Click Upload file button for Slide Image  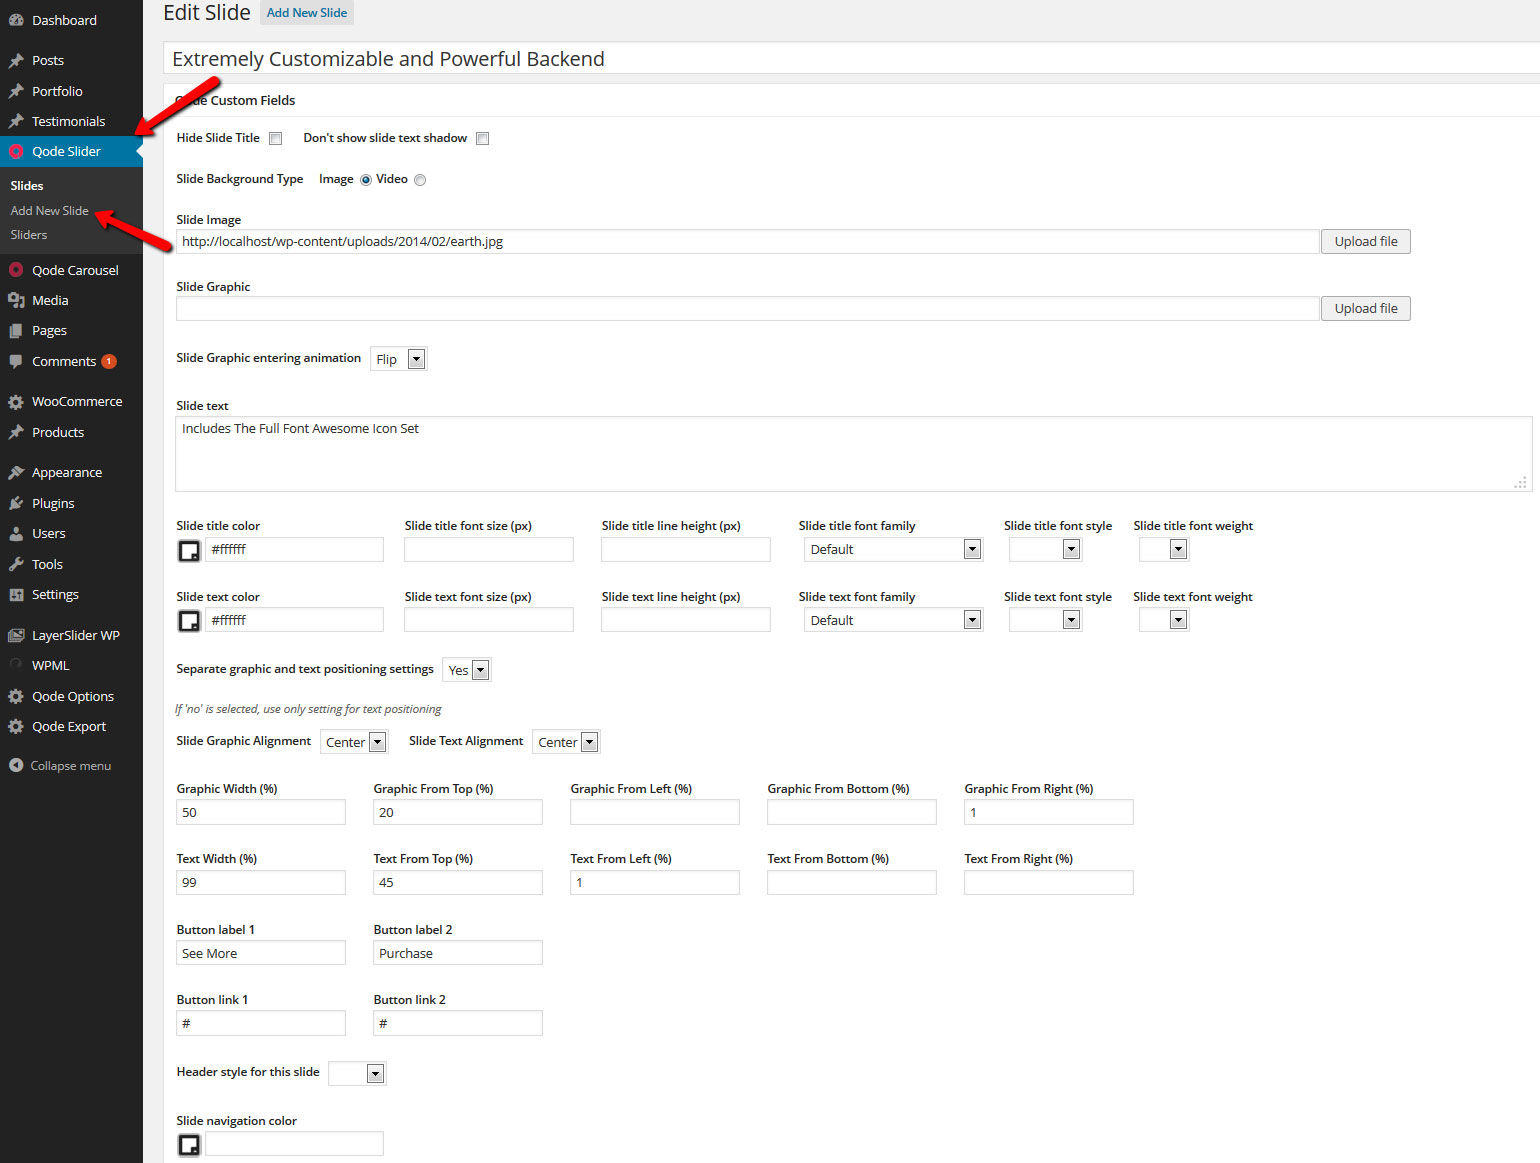(1365, 241)
